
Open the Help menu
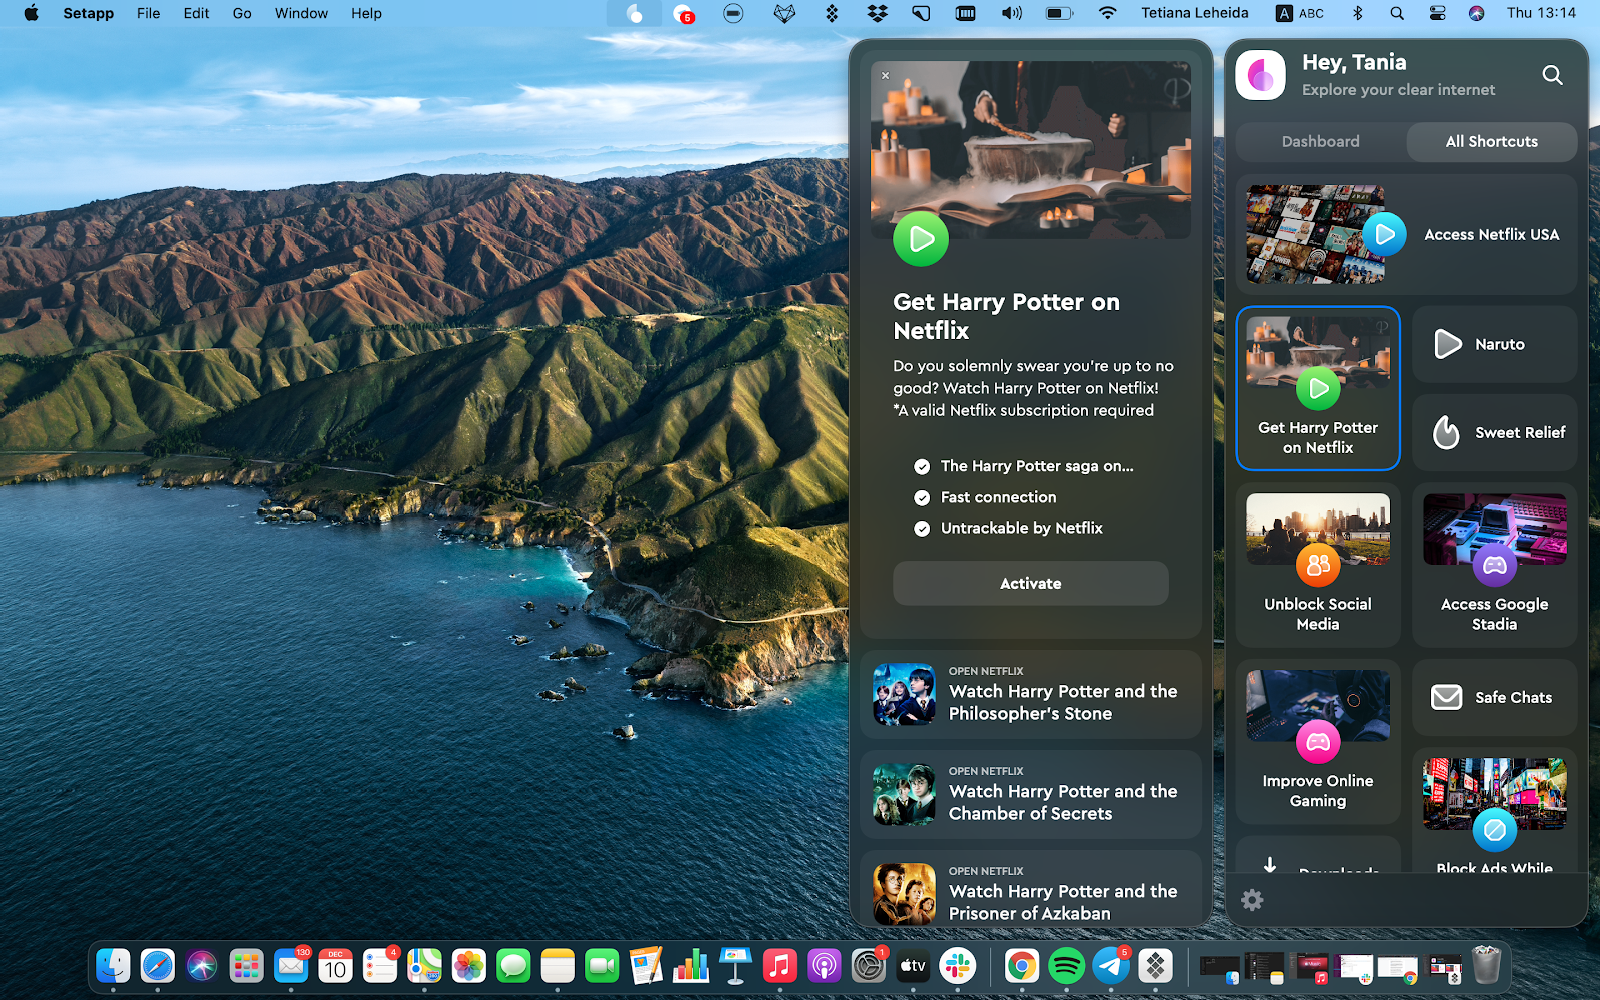366,13
